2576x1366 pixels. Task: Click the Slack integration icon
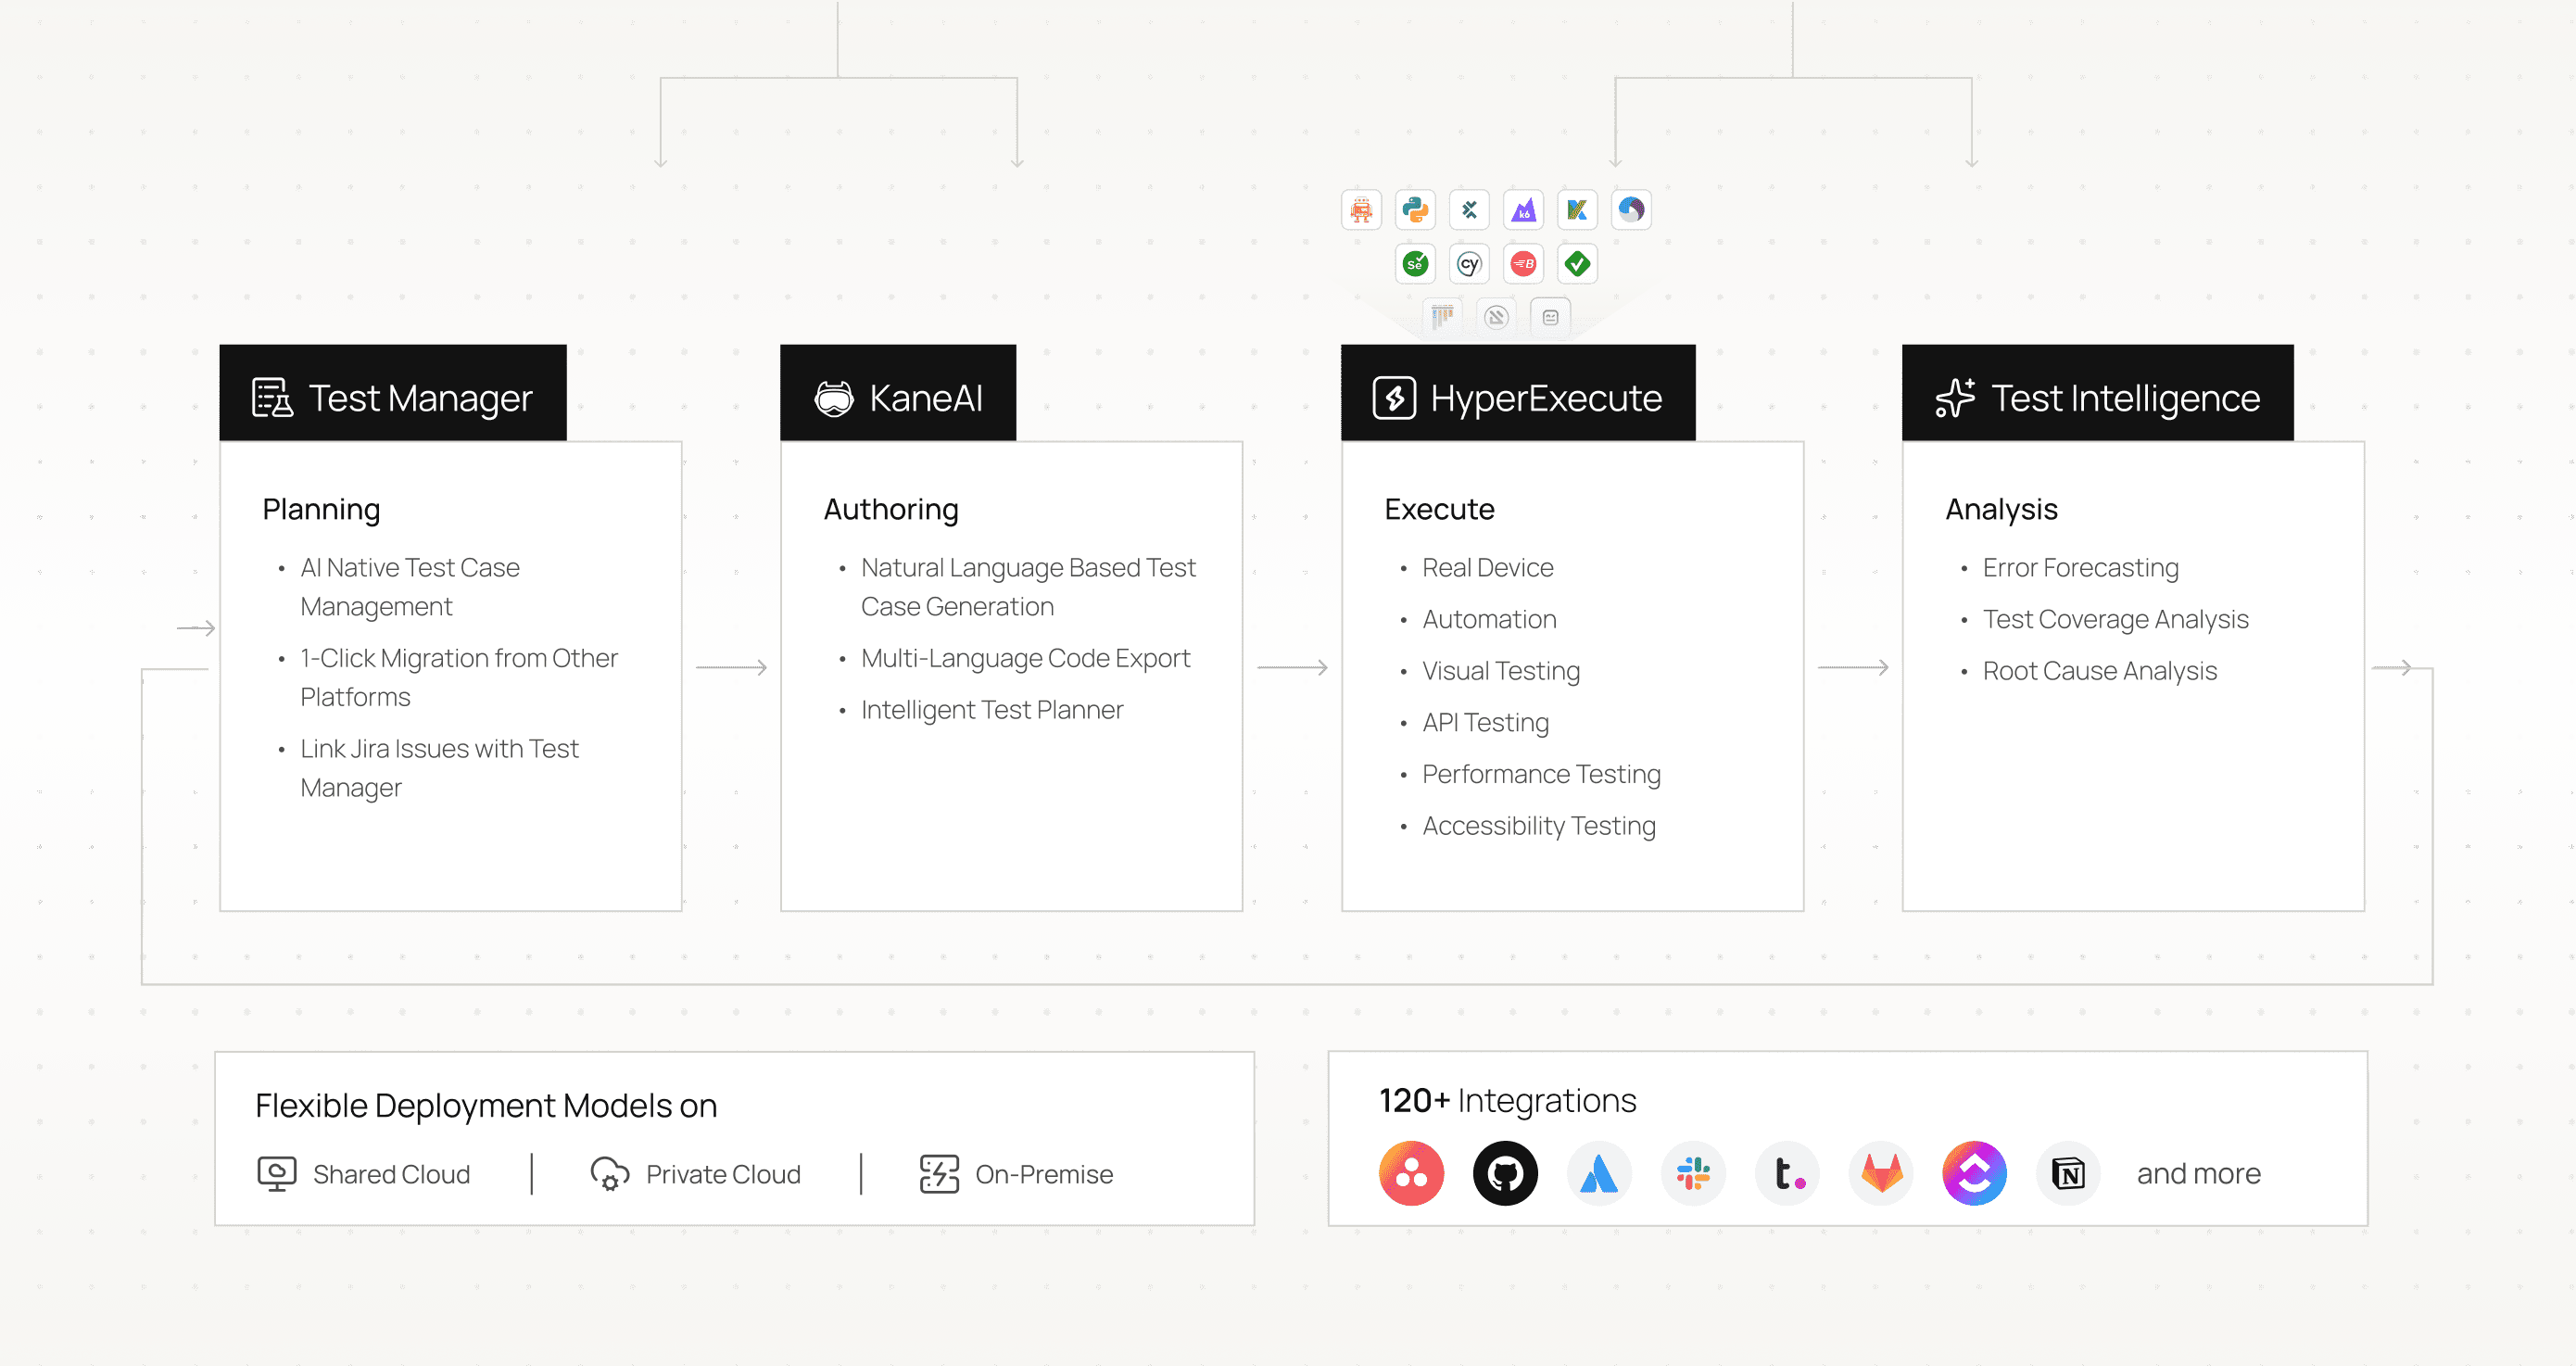tap(1693, 1174)
